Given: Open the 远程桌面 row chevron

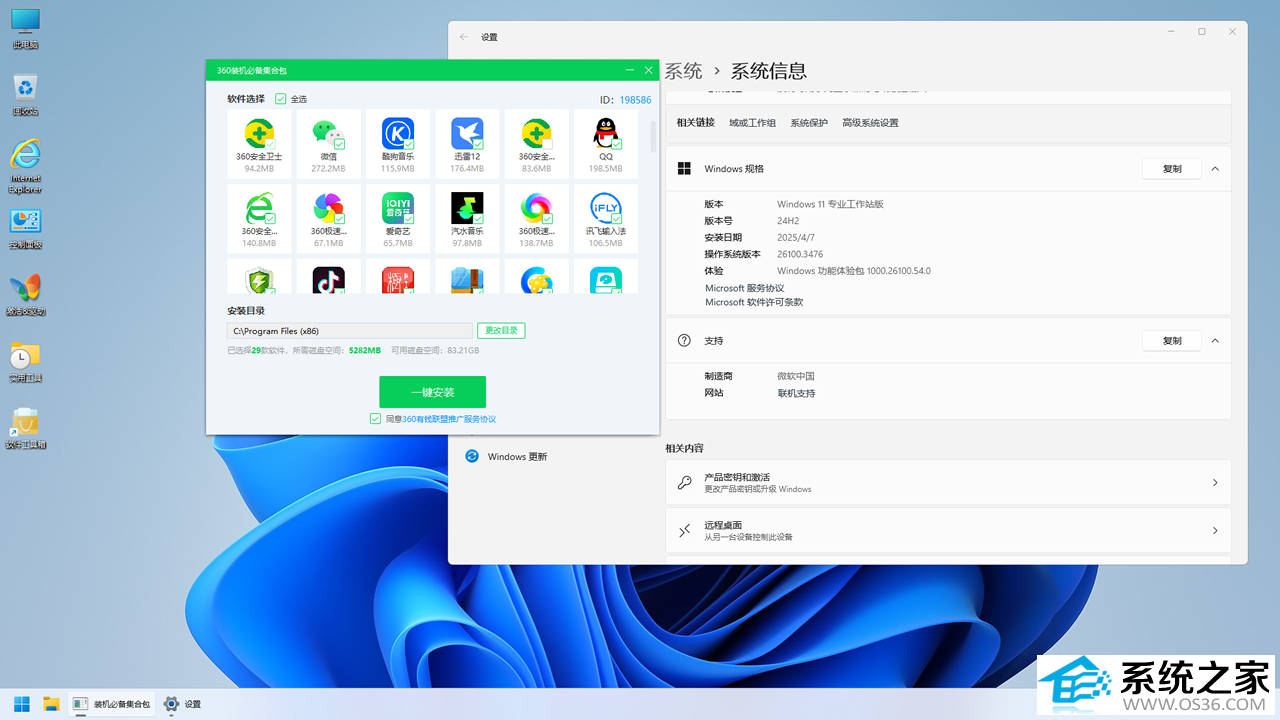Looking at the screenshot, I should tap(1215, 531).
